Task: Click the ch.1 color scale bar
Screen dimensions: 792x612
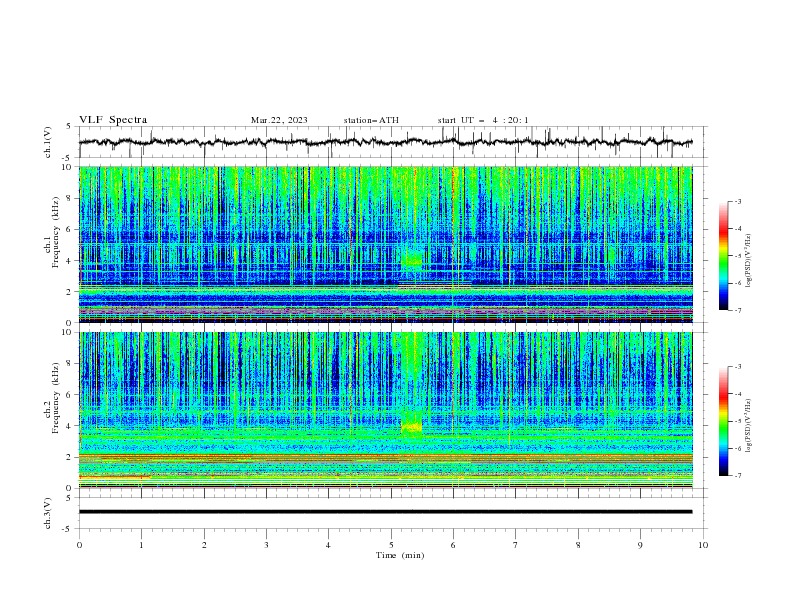Action: pyautogui.click(x=724, y=256)
